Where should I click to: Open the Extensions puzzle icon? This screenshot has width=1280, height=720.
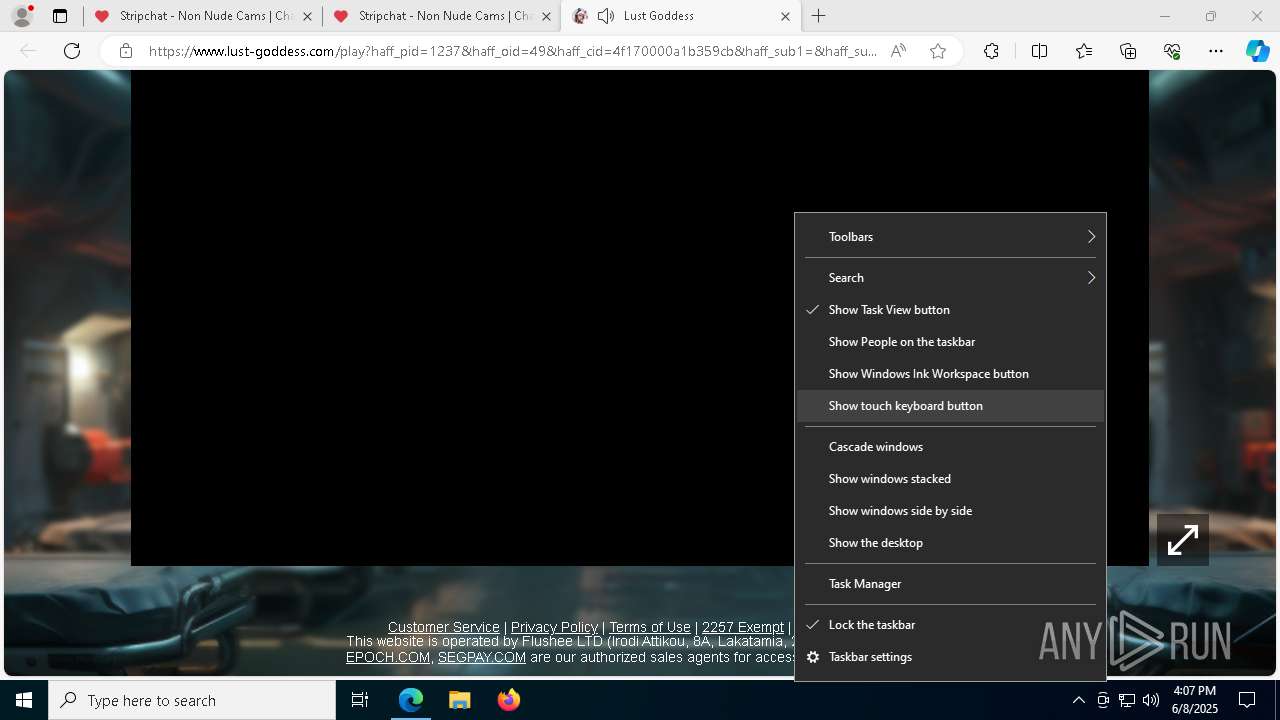coord(991,51)
